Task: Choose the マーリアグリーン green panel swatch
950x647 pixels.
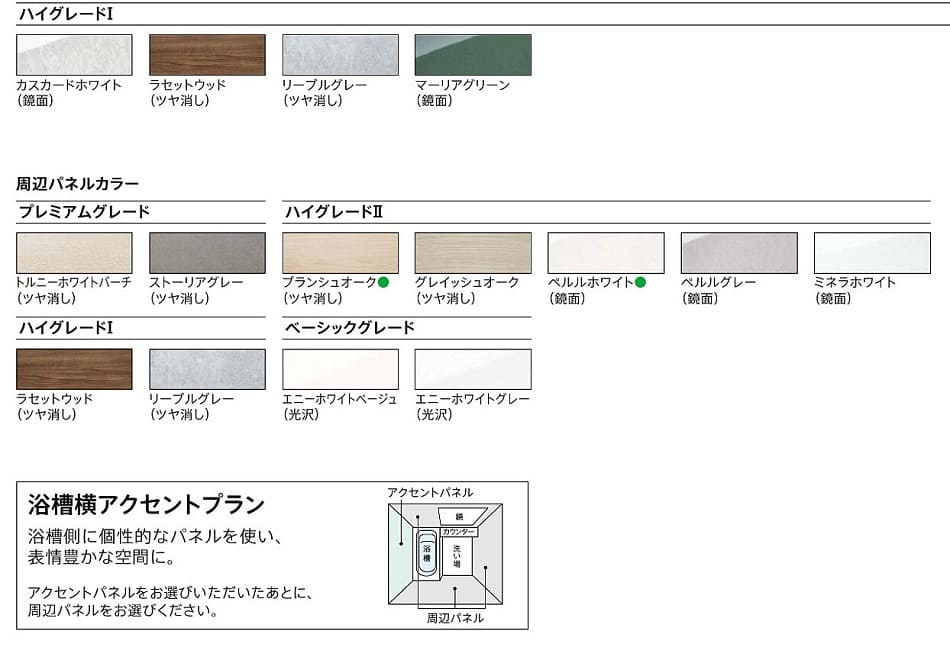Action: point(473,55)
